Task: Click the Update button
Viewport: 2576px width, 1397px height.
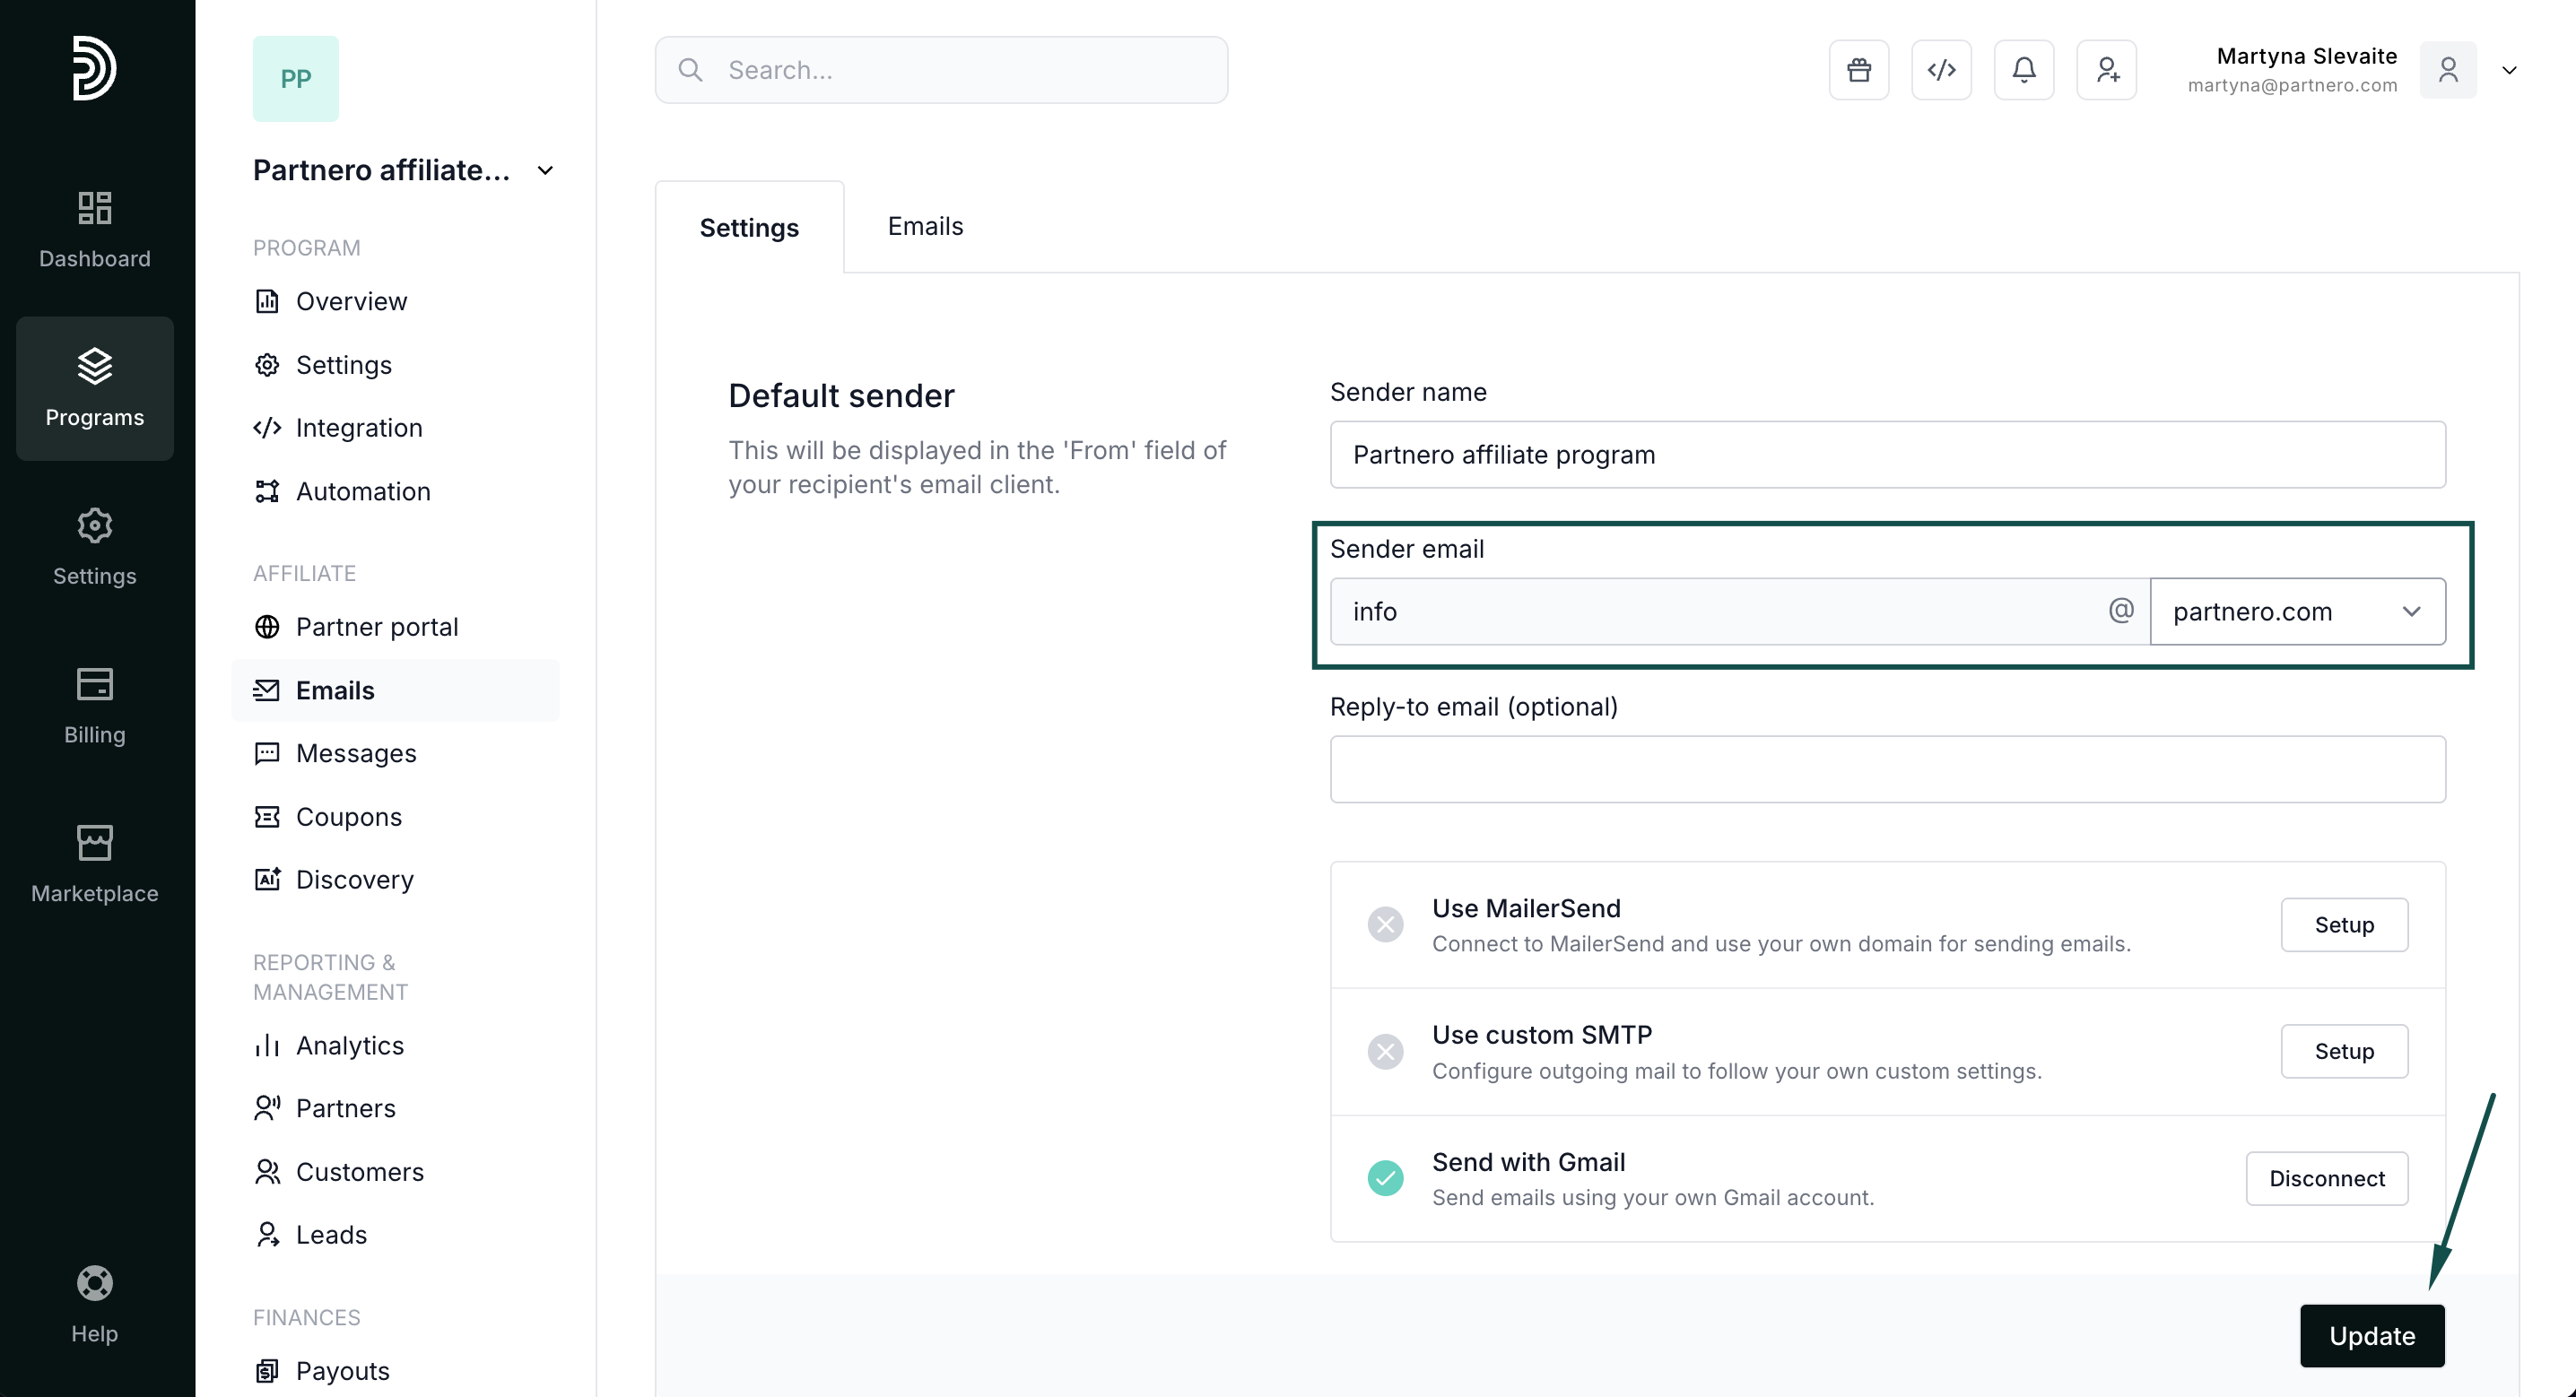Action: pos(2371,1336)
